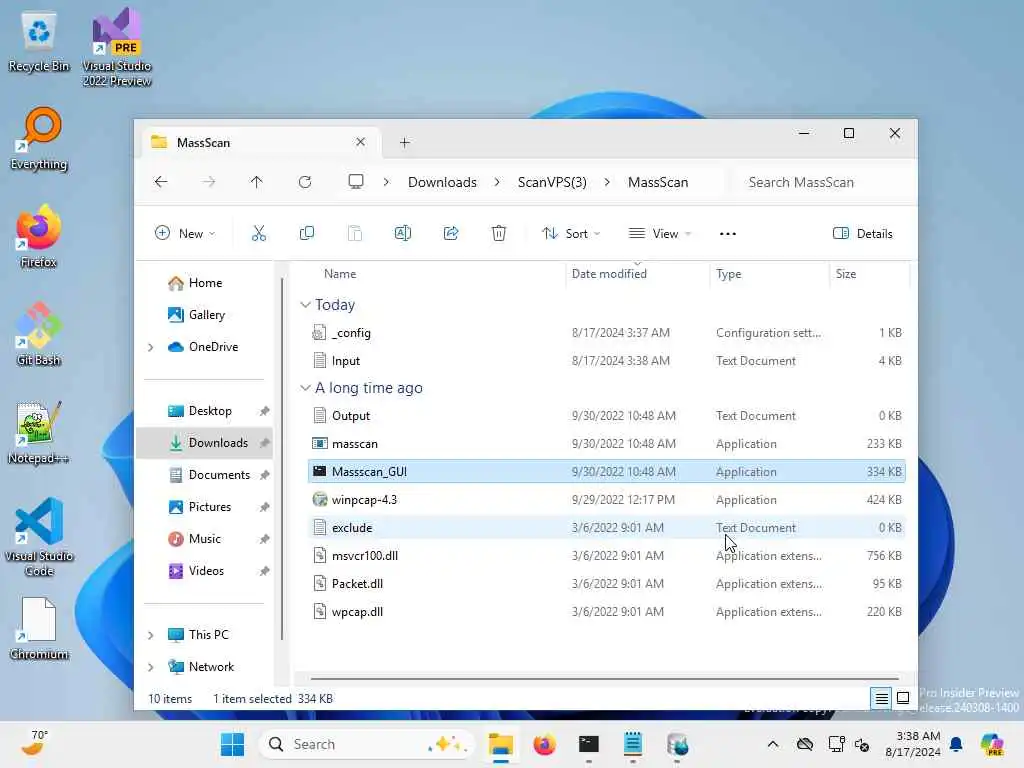The width and height of the screenshot is (1024, 768).
Task: Click the Rename icon in toolbar
Action: 403,233
